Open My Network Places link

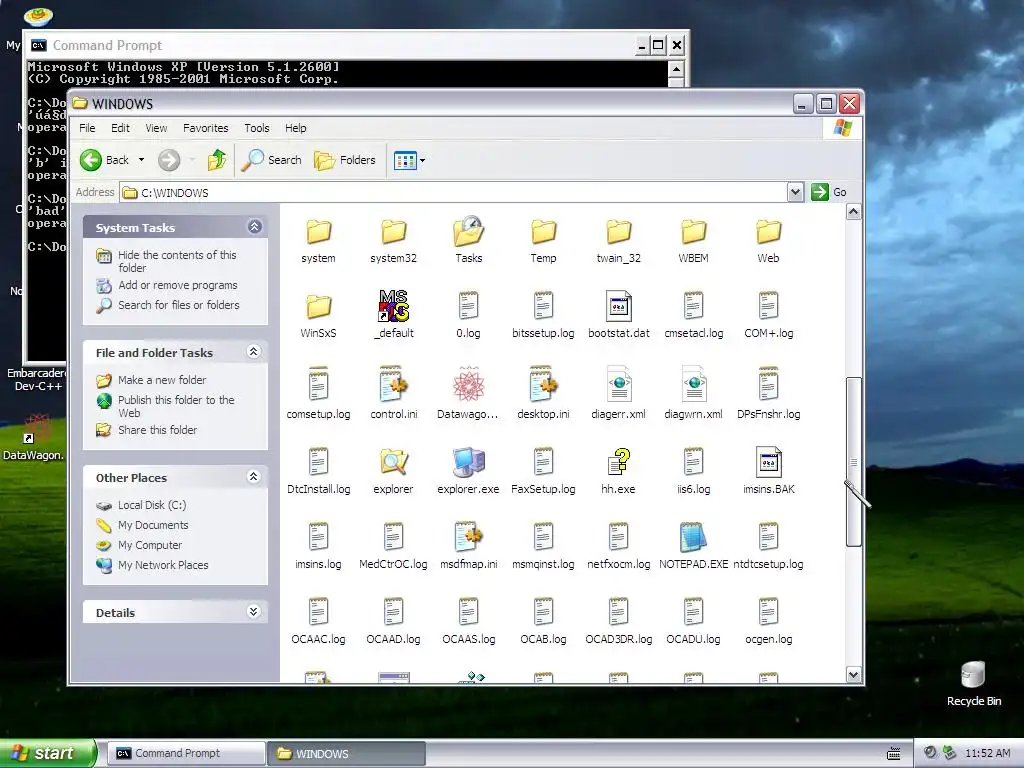click(163, 565)
